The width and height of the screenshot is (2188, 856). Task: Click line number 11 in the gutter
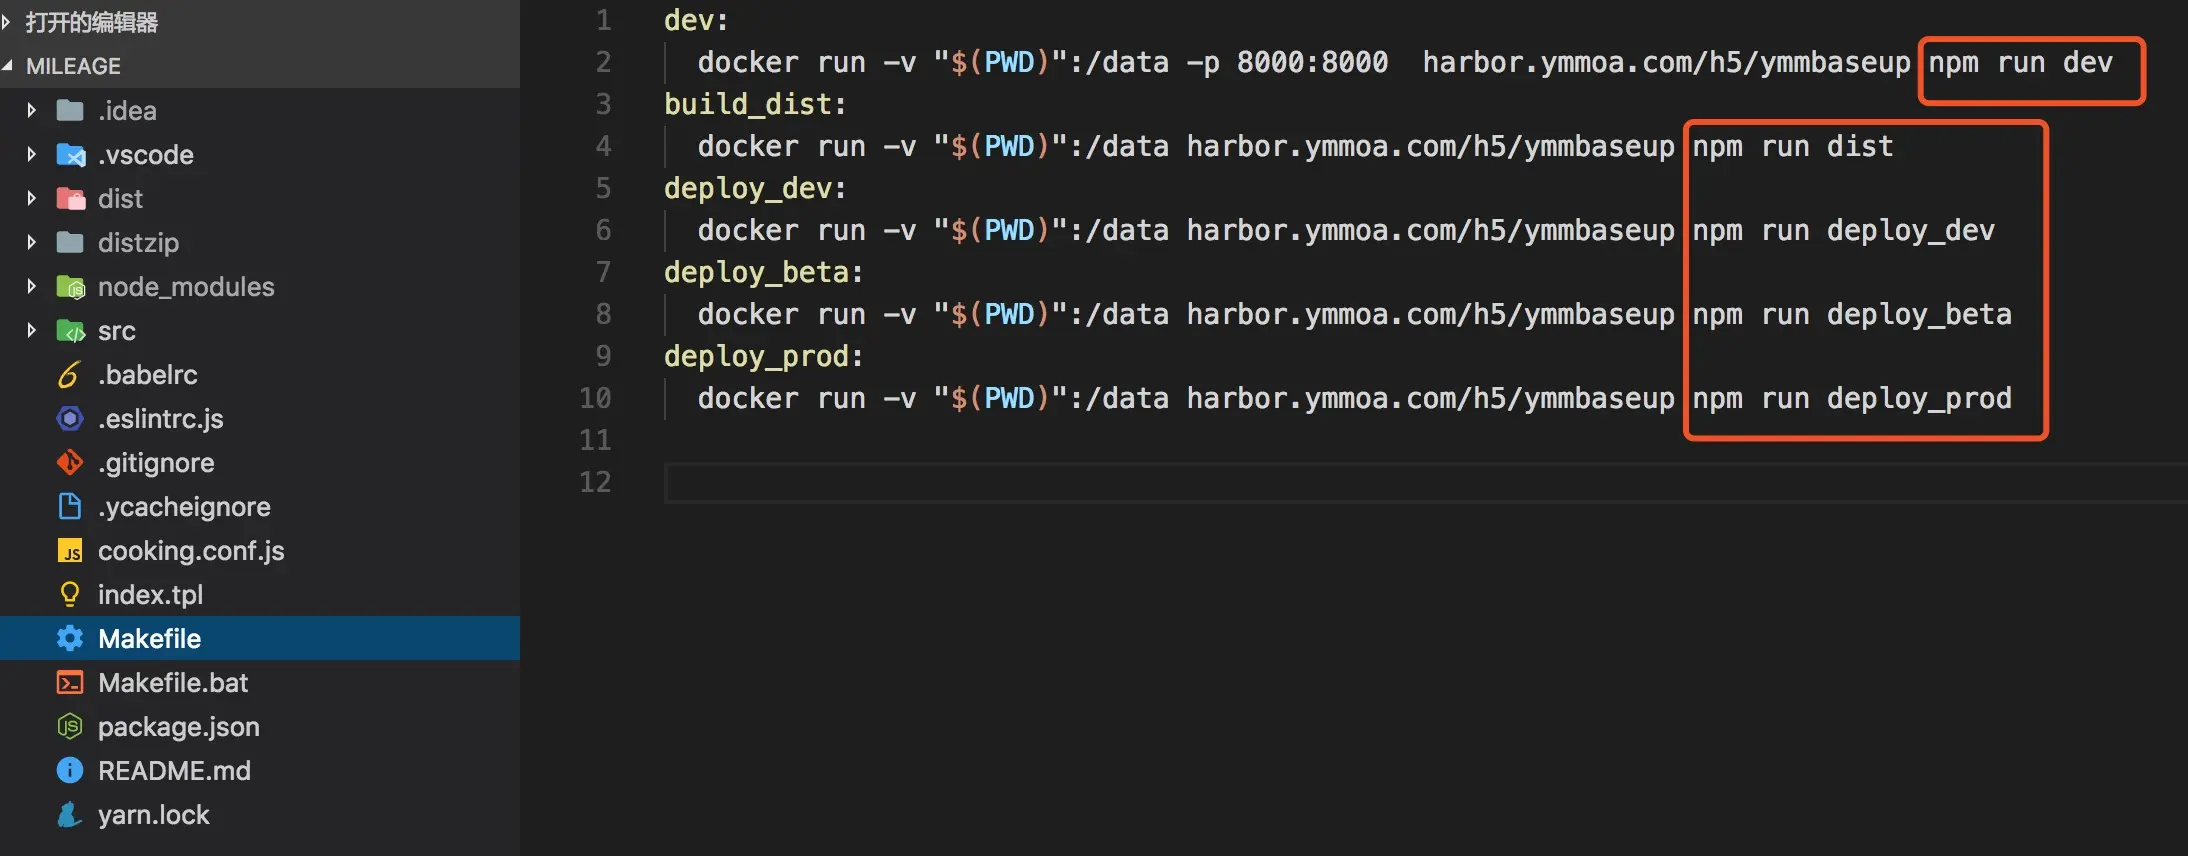click(595, 440)
